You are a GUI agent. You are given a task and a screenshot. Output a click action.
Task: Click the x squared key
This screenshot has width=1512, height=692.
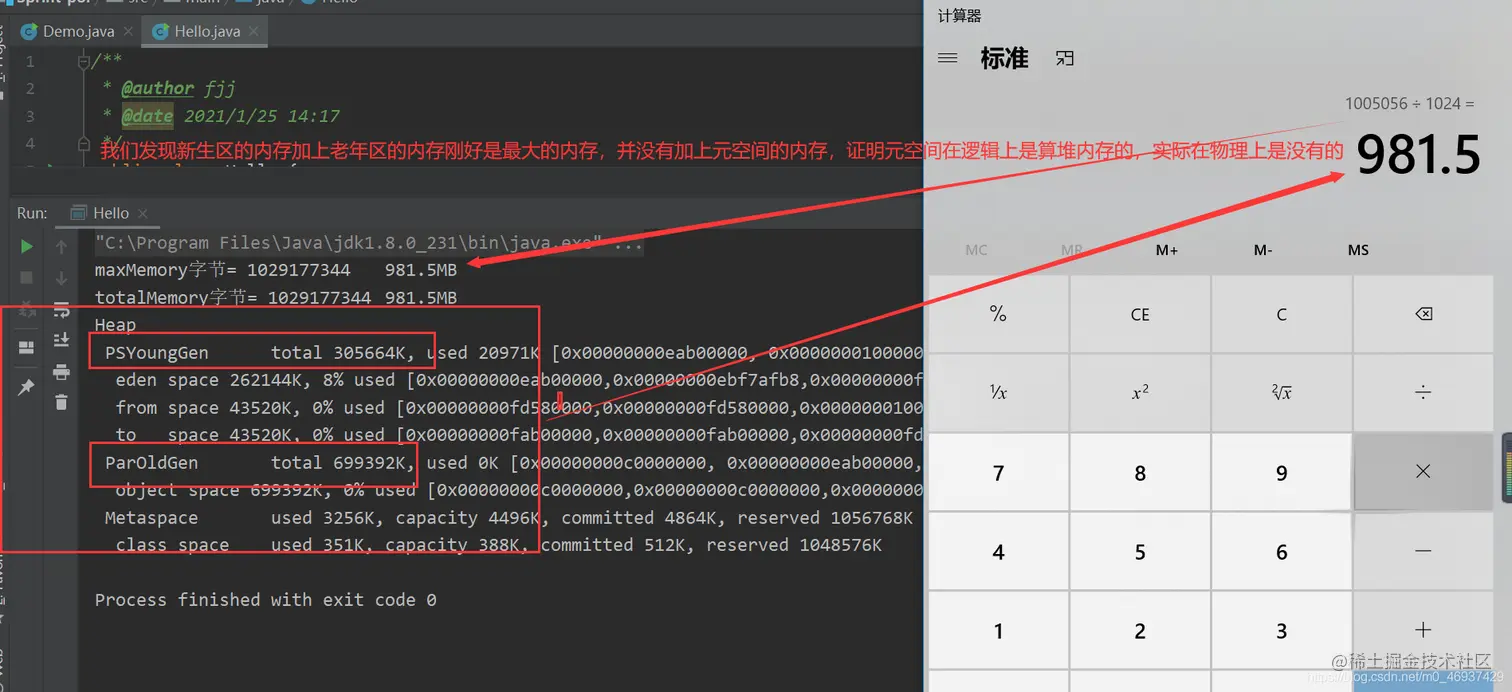click(1140, 393)
